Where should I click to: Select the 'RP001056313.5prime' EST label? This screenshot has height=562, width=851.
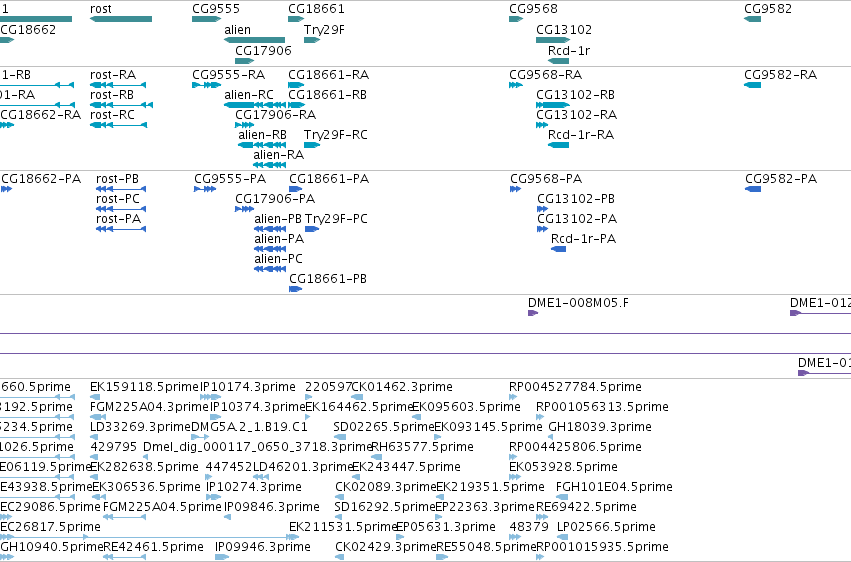tap(602, 407)
